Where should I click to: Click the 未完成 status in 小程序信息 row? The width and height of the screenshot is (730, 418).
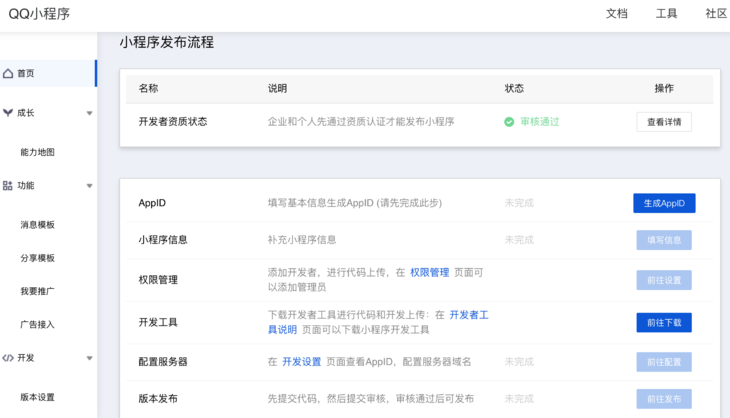pyautogui.click(x=519, y=240)
